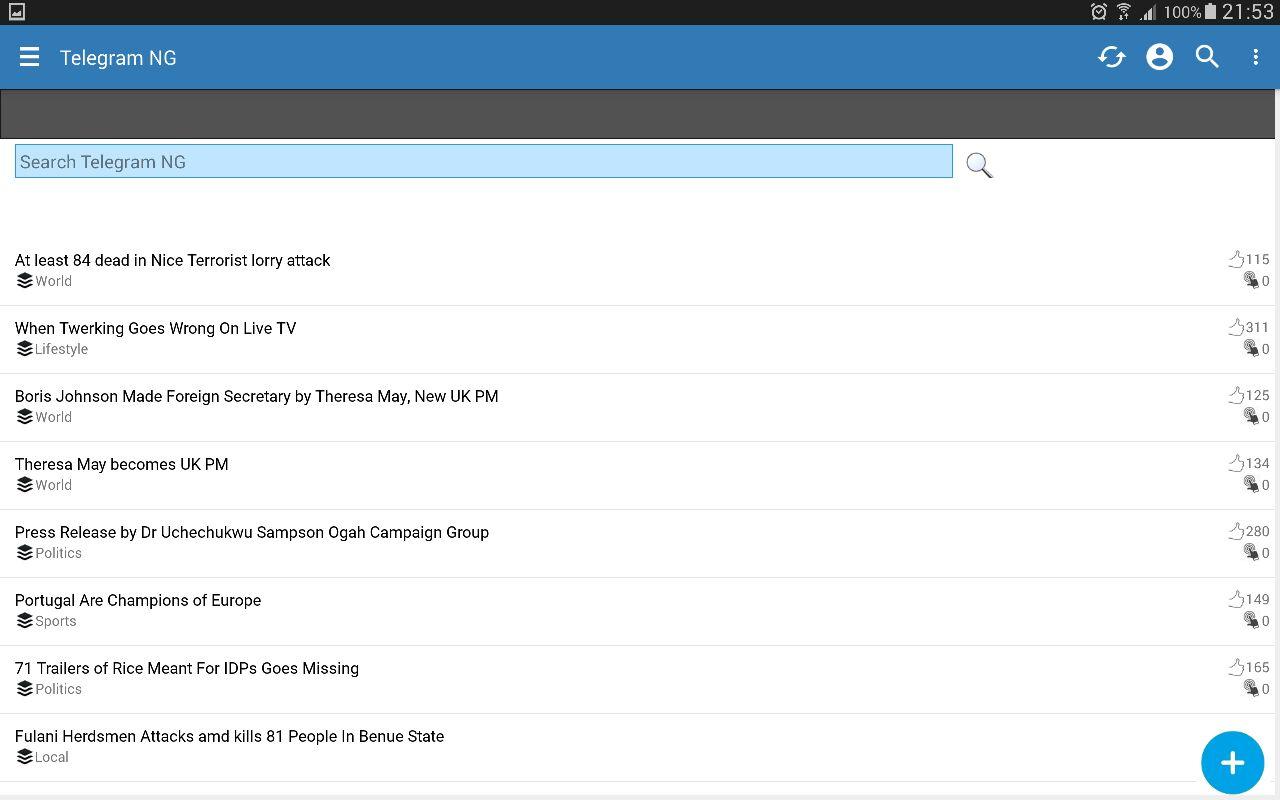Tap comments icon on 71 Trailers story
Image resolution: width=1280 pixels, height=800 pixels.
[x=1251, y=689]
